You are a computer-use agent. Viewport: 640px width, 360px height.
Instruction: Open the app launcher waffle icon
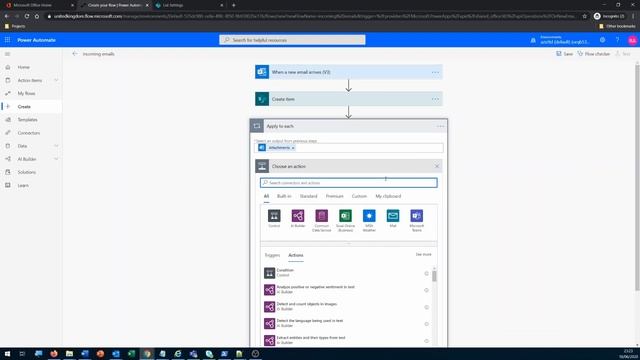point(7,40)
